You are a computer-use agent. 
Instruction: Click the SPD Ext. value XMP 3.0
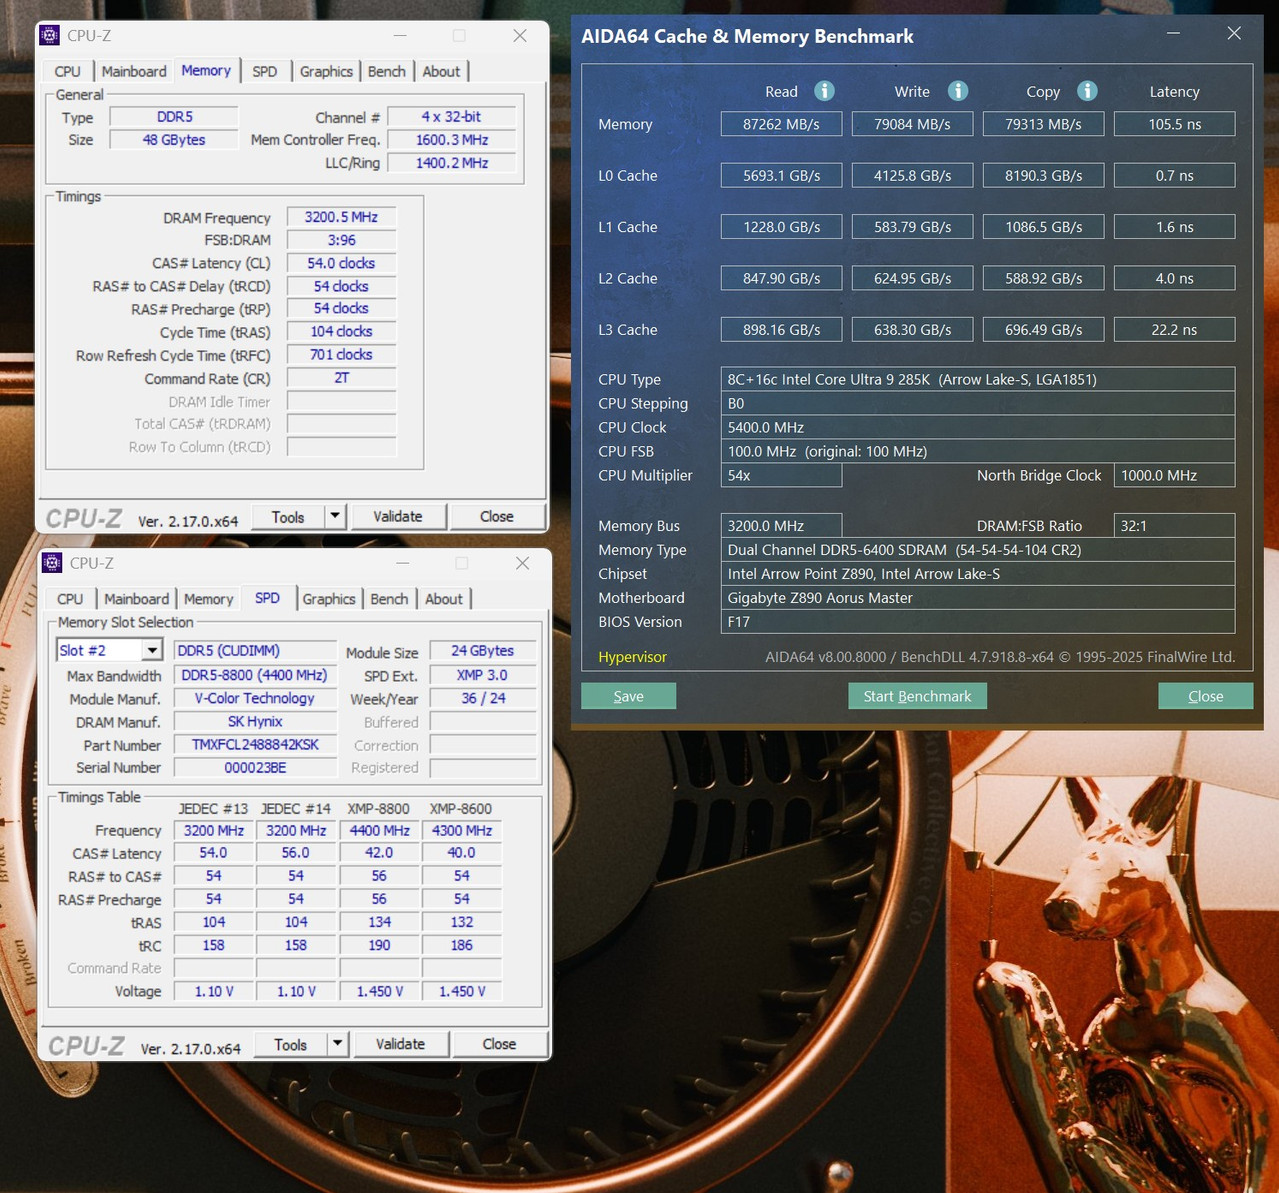(482, 675)
